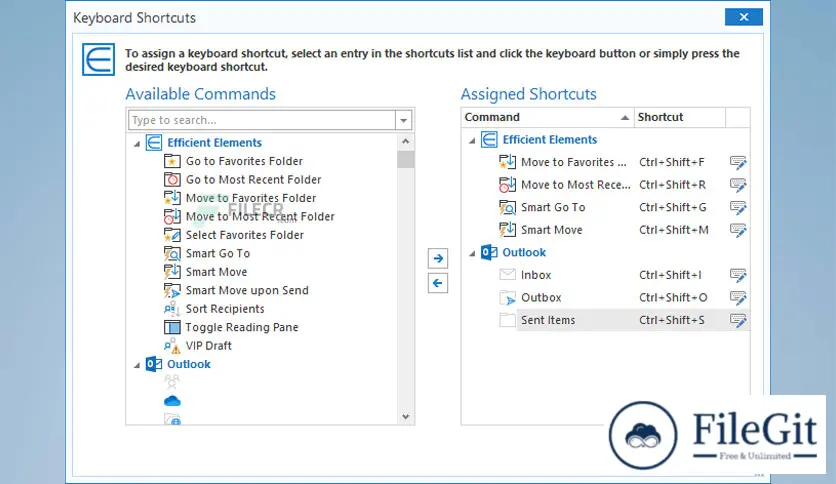Click the Go to Favorites Folder icon
Screen dimensions: 836x484
click(x=172, y=161)
